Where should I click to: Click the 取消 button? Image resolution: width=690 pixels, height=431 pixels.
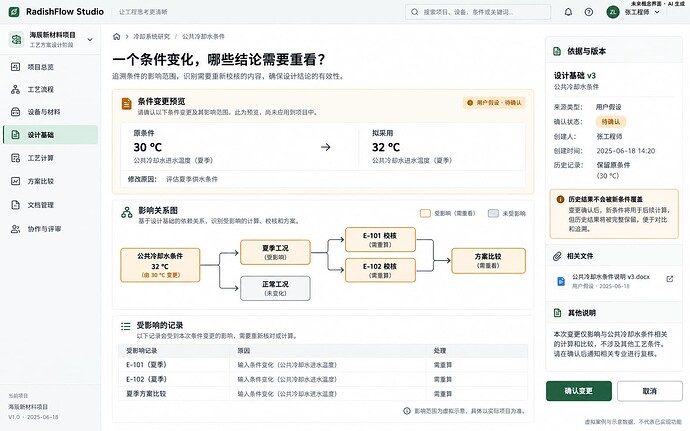tap(650, 391)
